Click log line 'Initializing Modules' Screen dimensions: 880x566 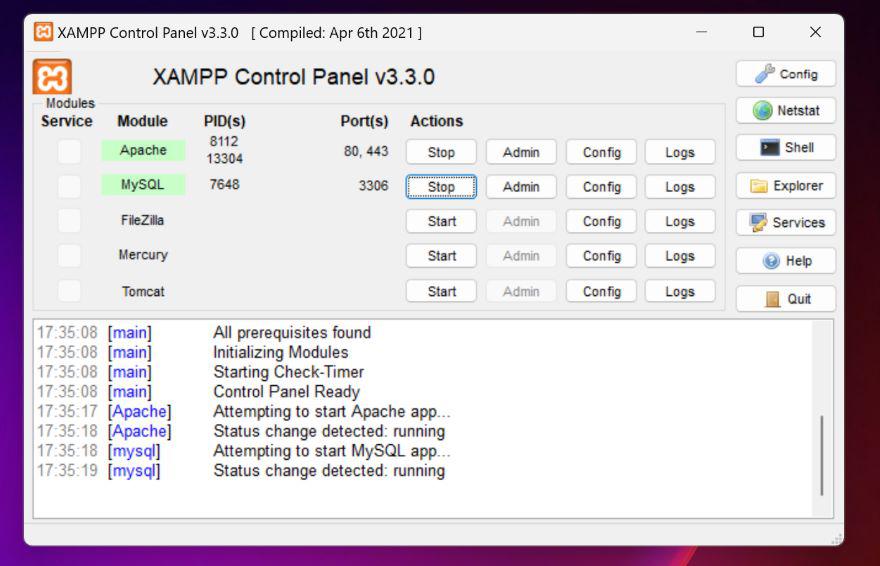[281, 352]
